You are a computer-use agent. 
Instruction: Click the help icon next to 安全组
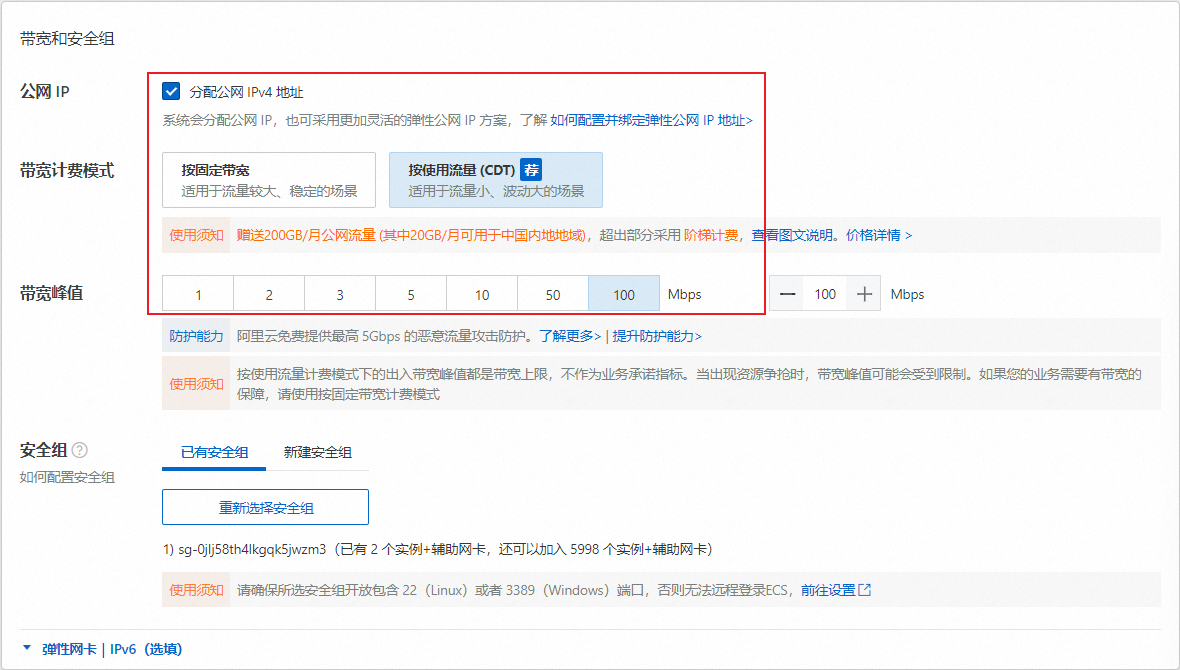click(79, 451)
